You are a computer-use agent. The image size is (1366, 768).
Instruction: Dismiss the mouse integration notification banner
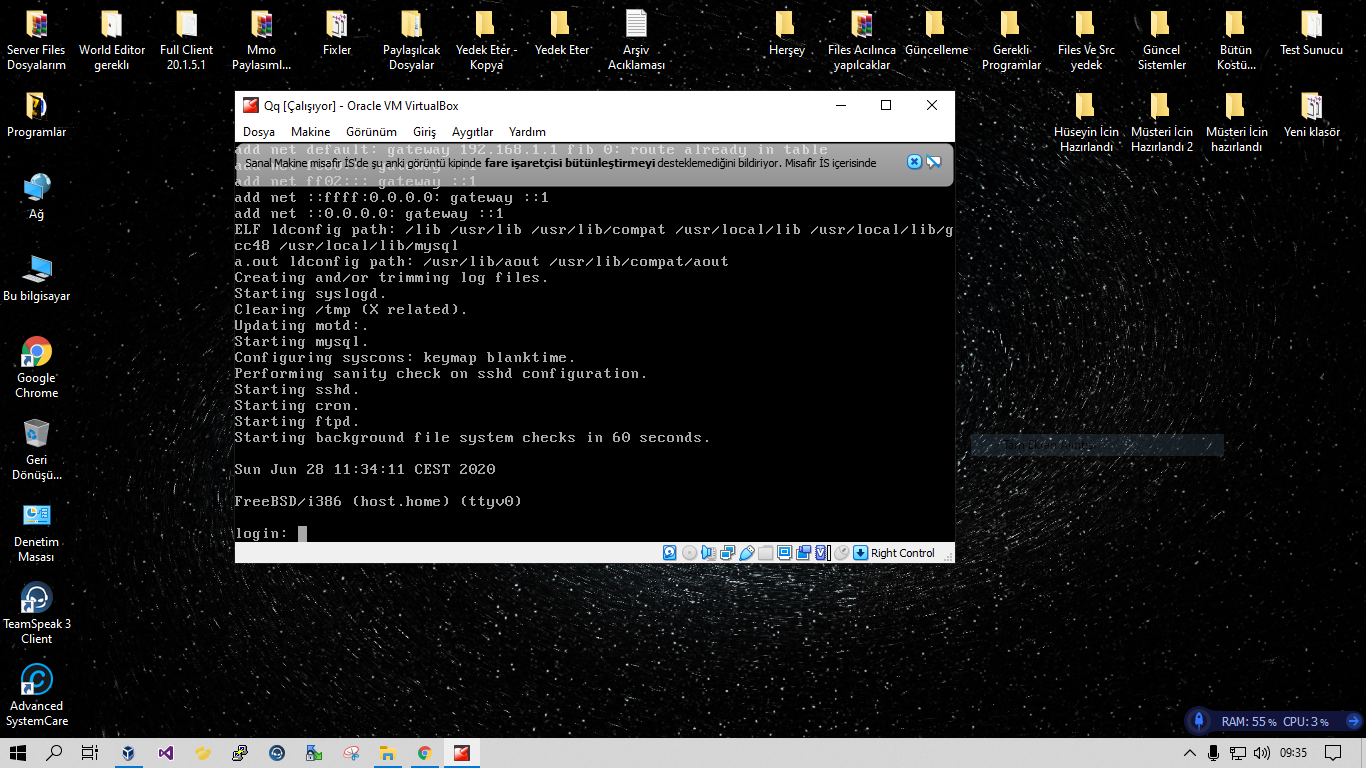(x=914, y=162)
